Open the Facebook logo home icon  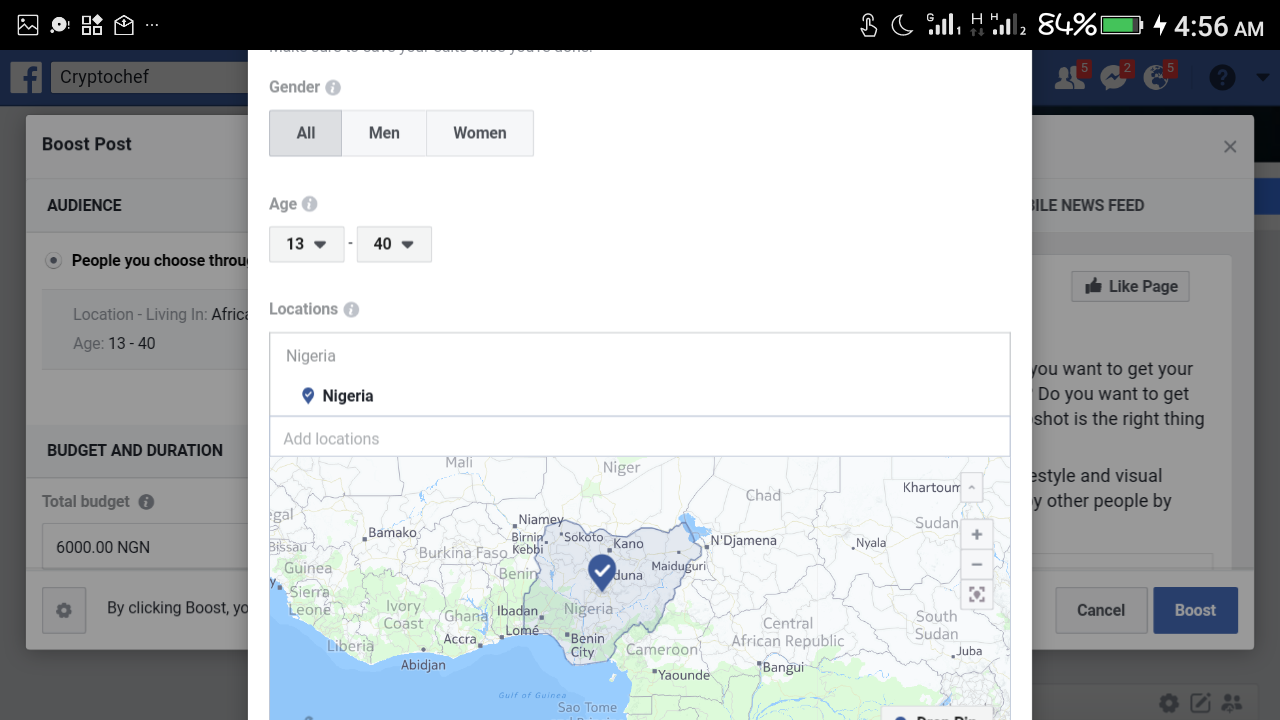click(26, 77)
